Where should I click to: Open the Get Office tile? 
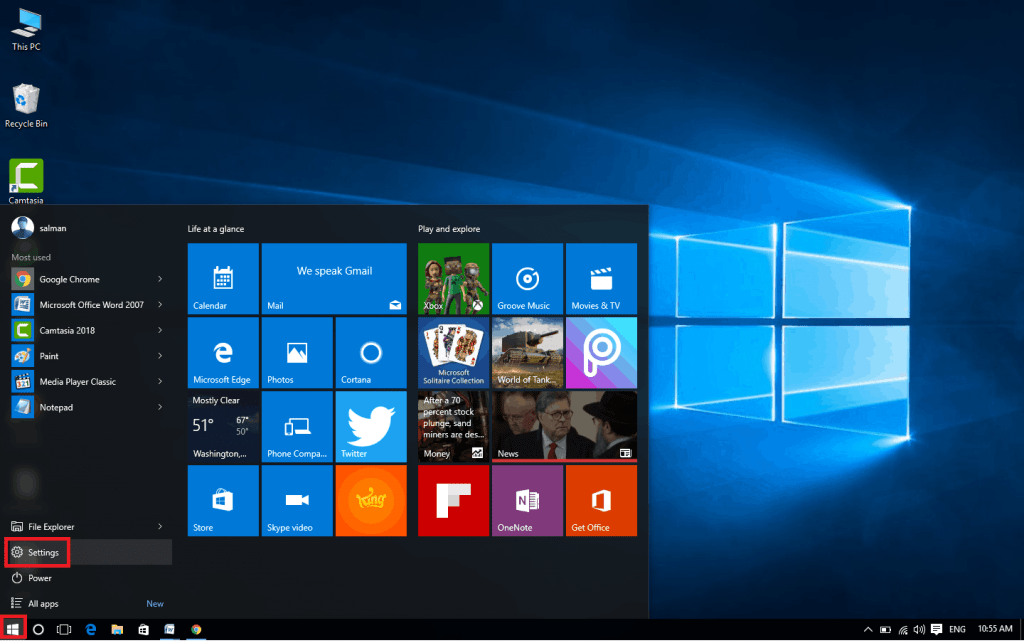pos(601,500)
